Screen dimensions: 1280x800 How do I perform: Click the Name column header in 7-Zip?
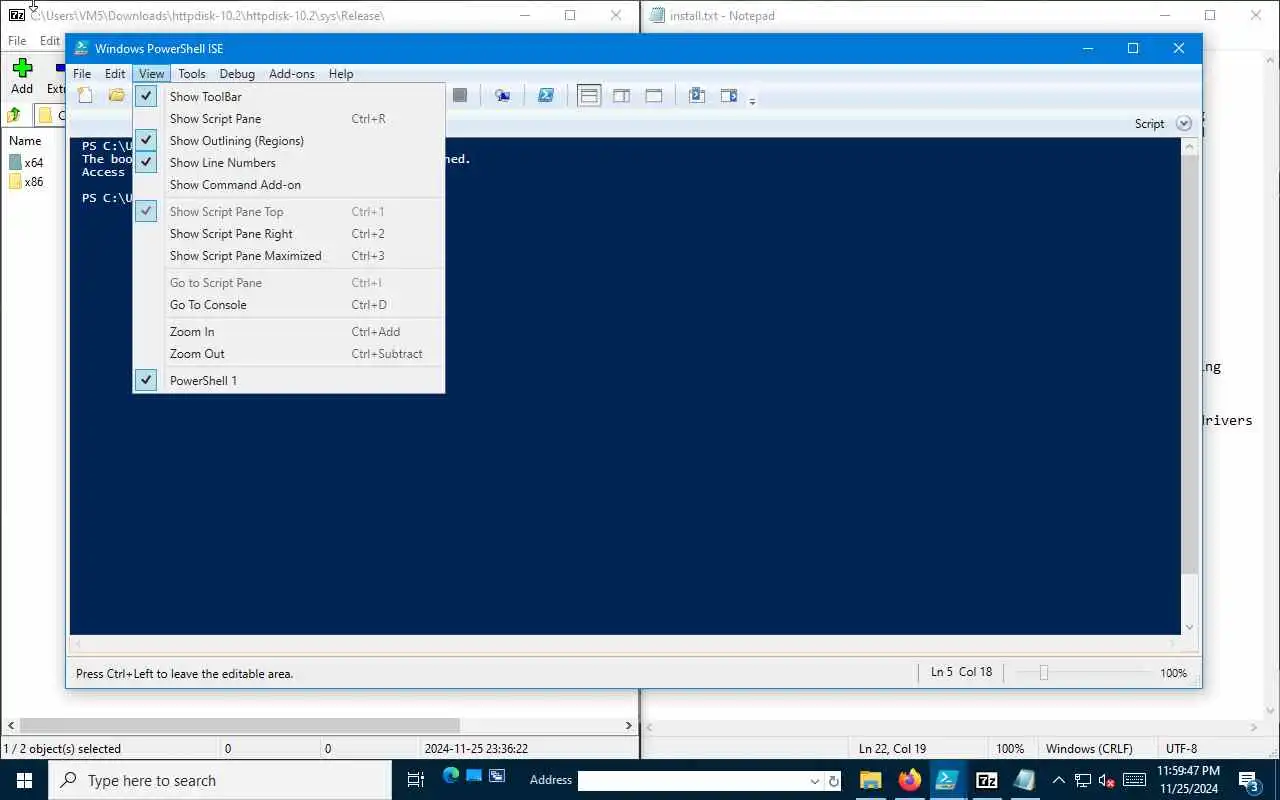(x=26, y=141)
